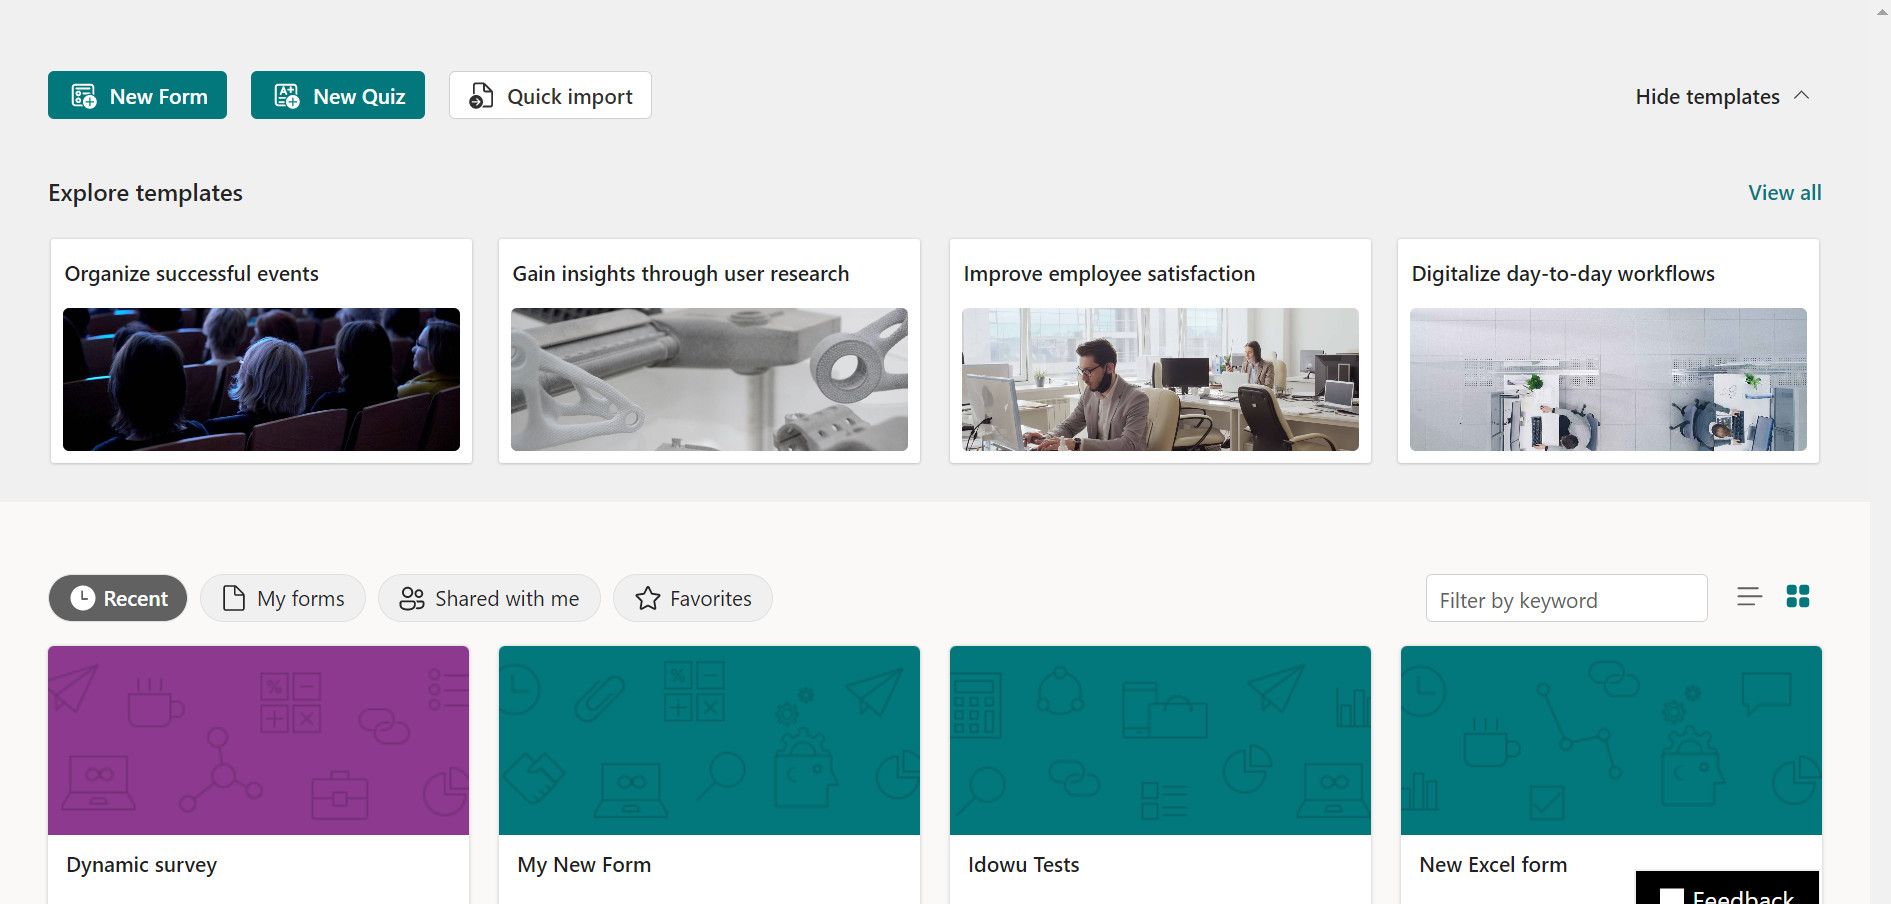The width and height of the screenshot is (1891, 904).
Task: Click the clock icon on the Recent filter
Action: pos(83,597)
